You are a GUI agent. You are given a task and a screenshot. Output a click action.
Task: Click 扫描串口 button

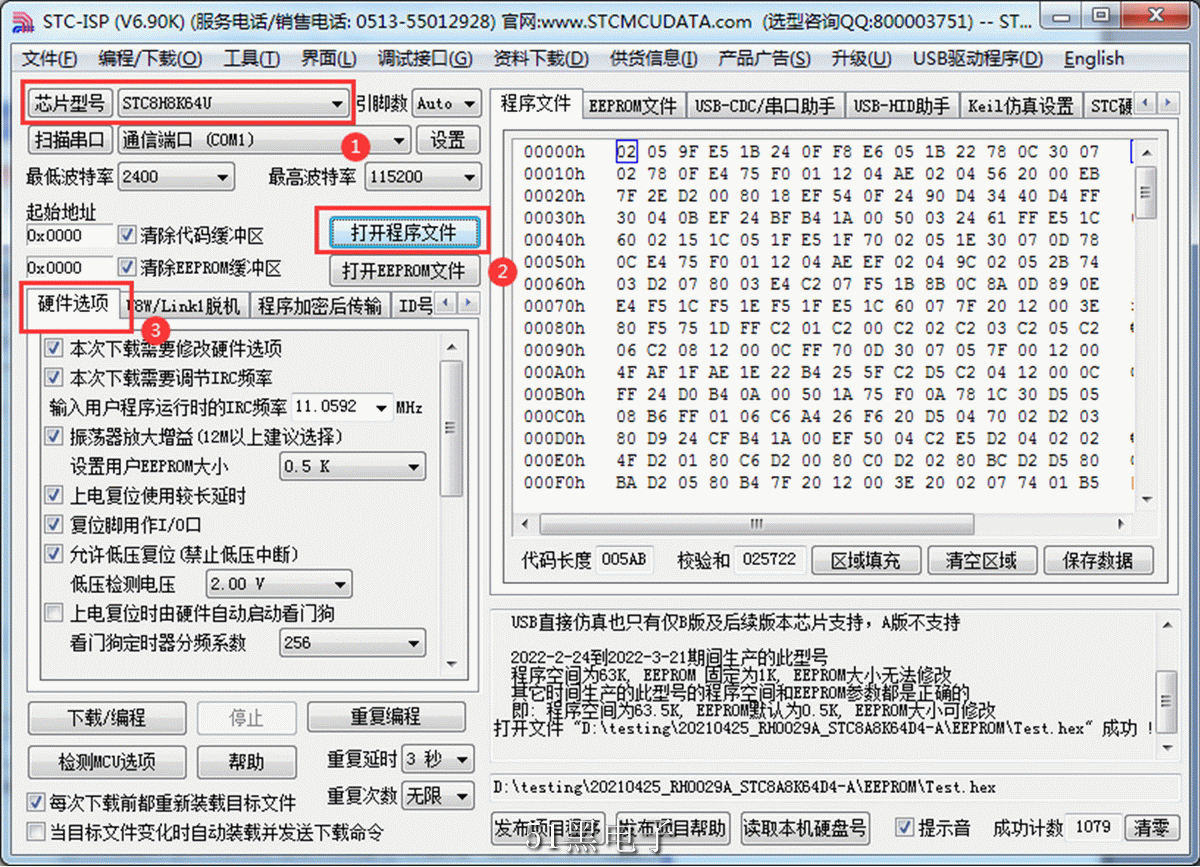click(x=69, y=140)
